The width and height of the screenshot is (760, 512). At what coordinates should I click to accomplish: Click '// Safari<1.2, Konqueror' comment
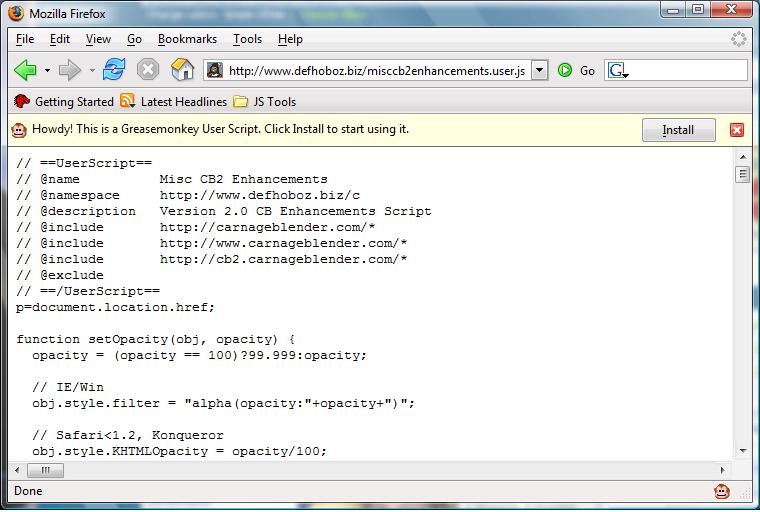coord(128,435)
